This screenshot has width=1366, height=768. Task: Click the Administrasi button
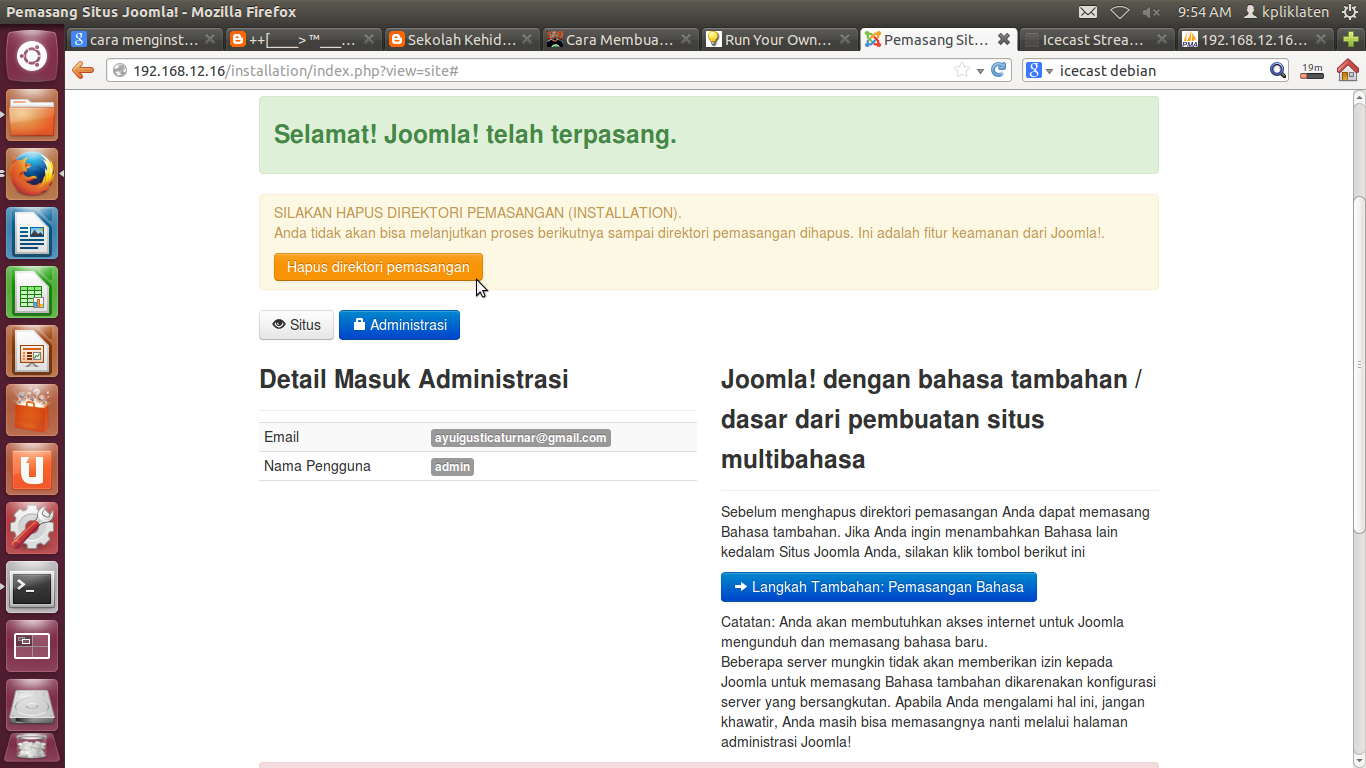click(399, 325)
